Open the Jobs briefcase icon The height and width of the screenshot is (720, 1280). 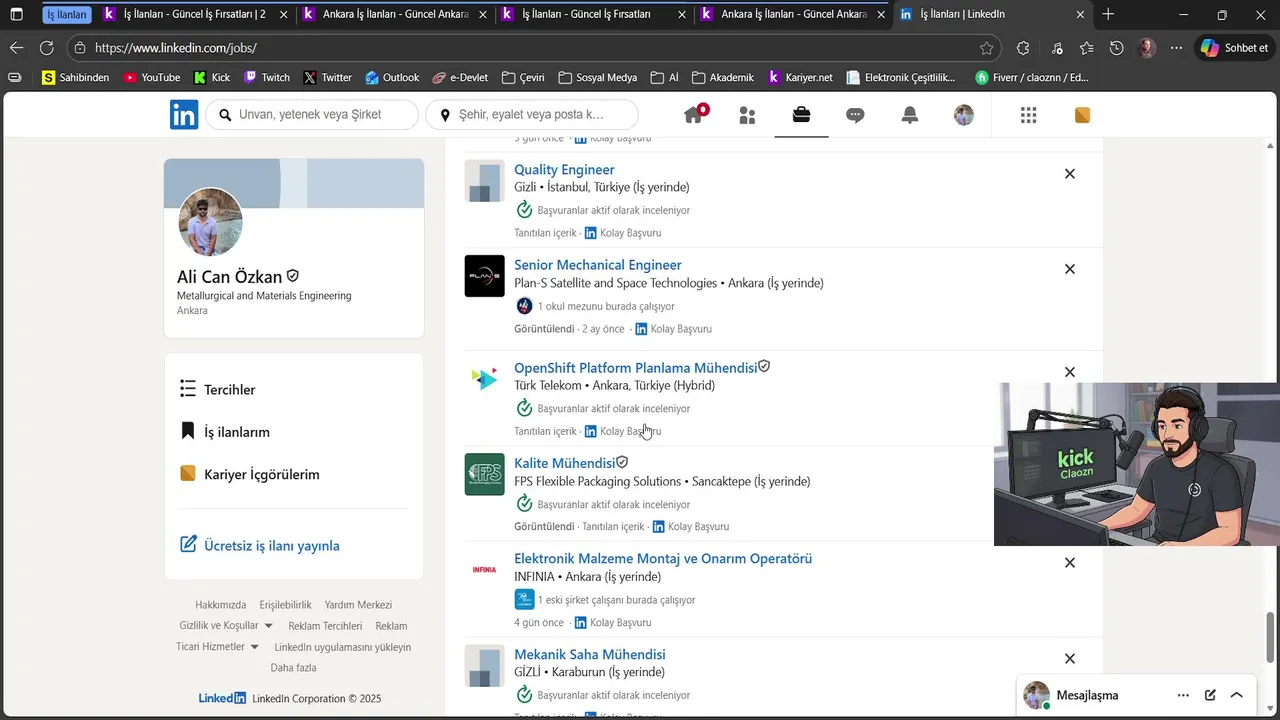[x=801, y=115]
